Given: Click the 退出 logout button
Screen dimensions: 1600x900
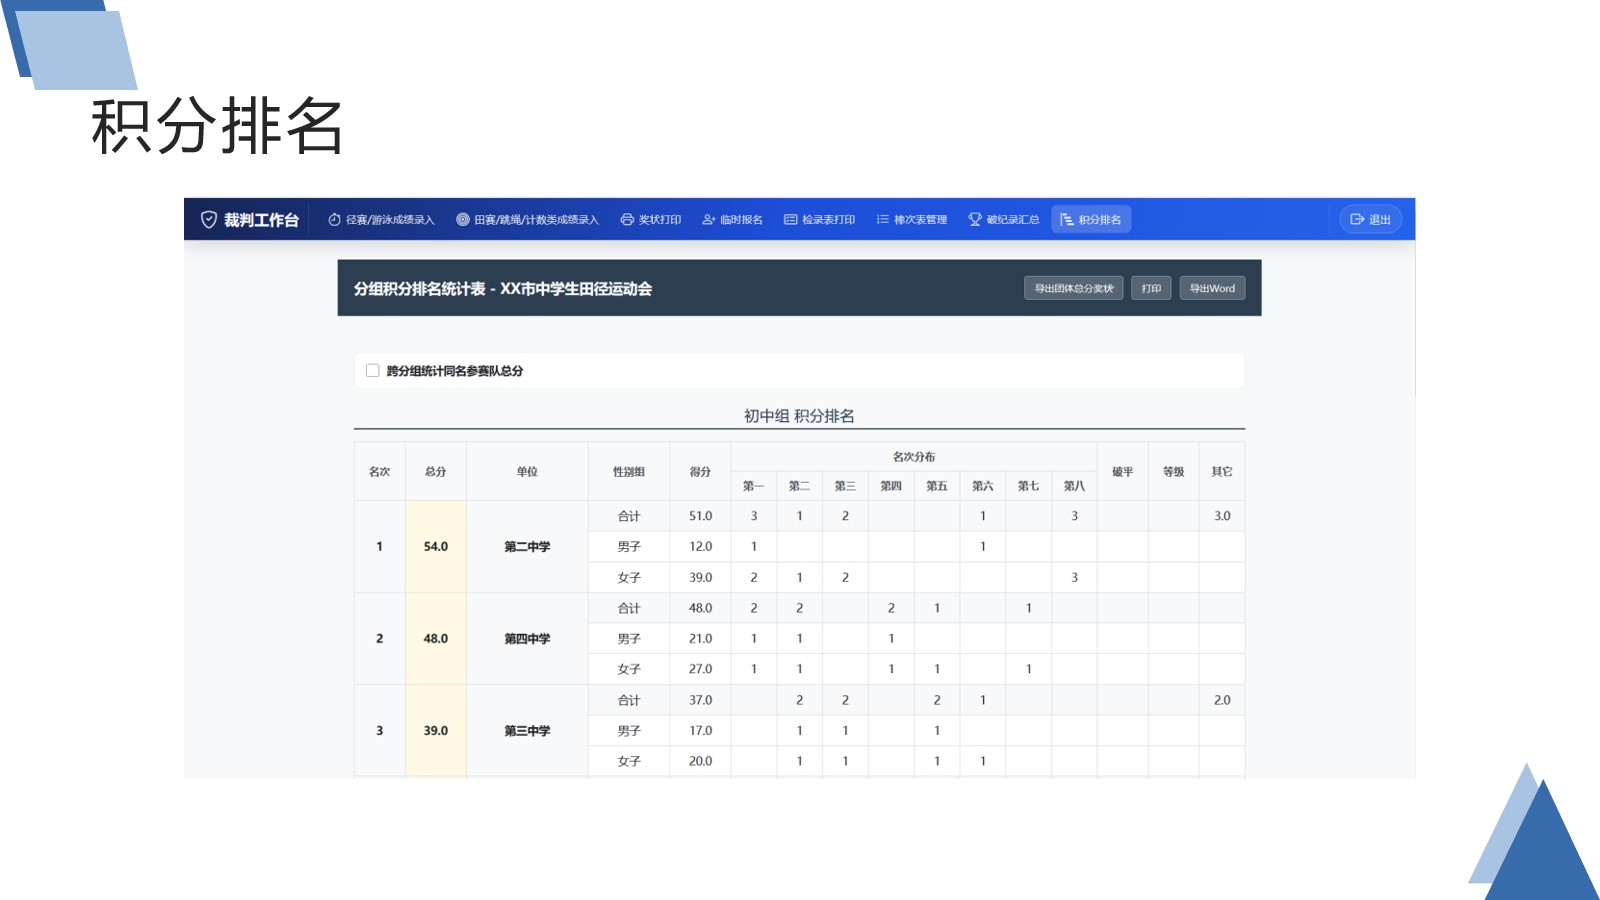Looking at the screenshot, I should [1371, 220].
